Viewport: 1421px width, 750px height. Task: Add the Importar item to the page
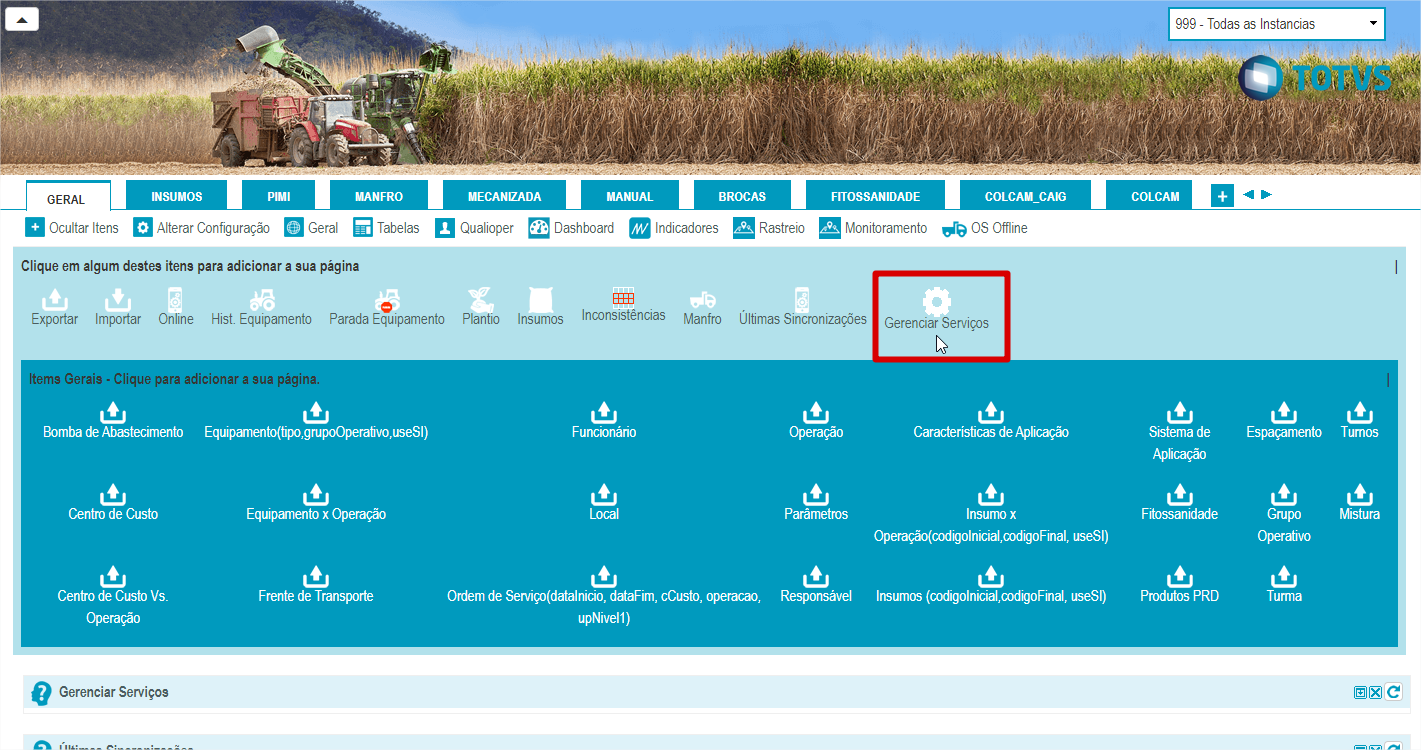[118, 307]
